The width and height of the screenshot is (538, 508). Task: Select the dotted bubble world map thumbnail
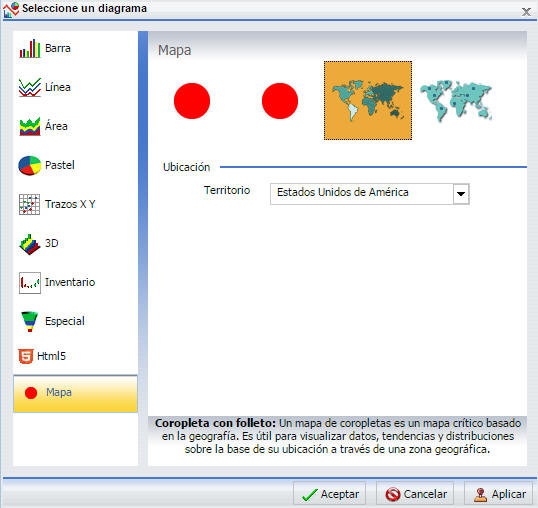click(x=456, y=101)
